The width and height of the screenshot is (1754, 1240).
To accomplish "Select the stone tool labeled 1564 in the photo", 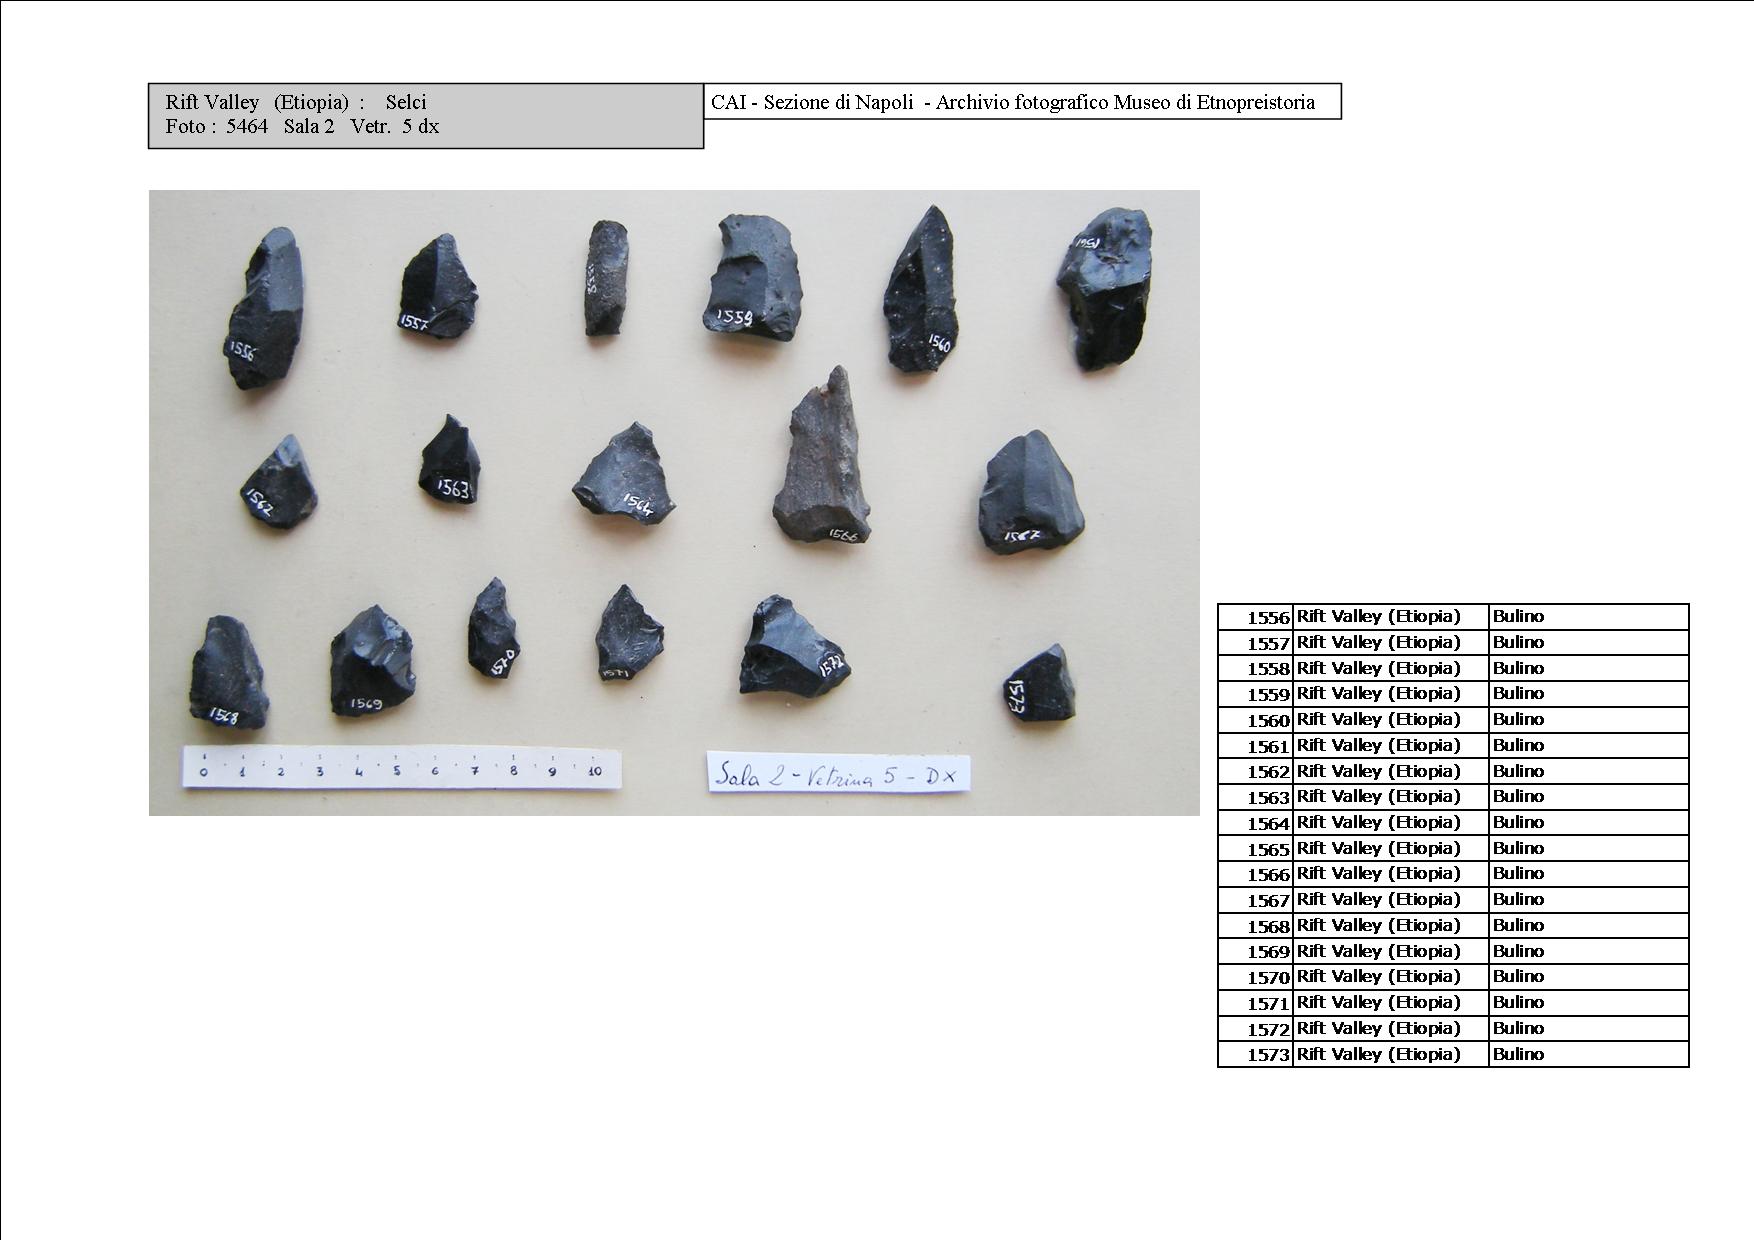I will [x=625, y=473].
